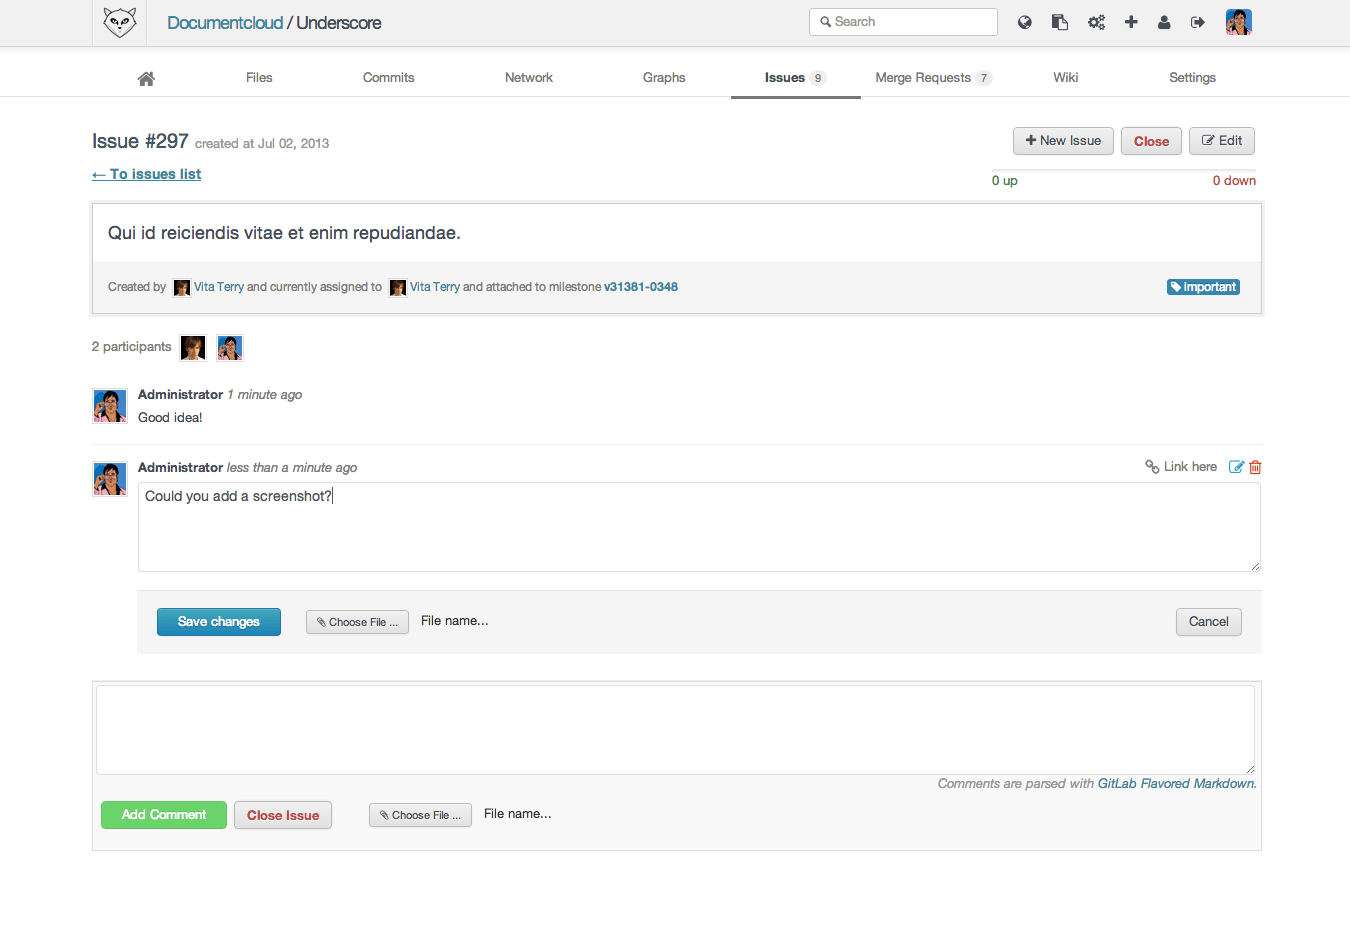This screenshot has height=935, width=1350.
Task: Open public area via globe icon
Action: (x=1025, y=22)
